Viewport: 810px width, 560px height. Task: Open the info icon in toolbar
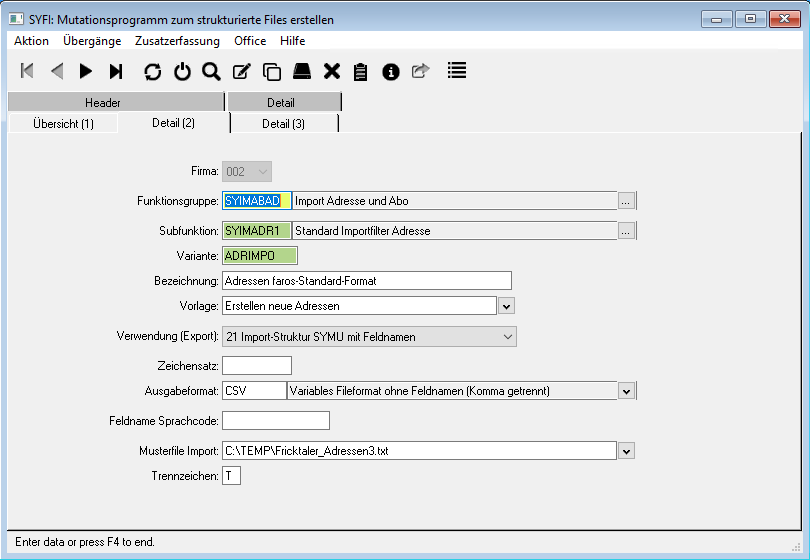pos(391,71)
